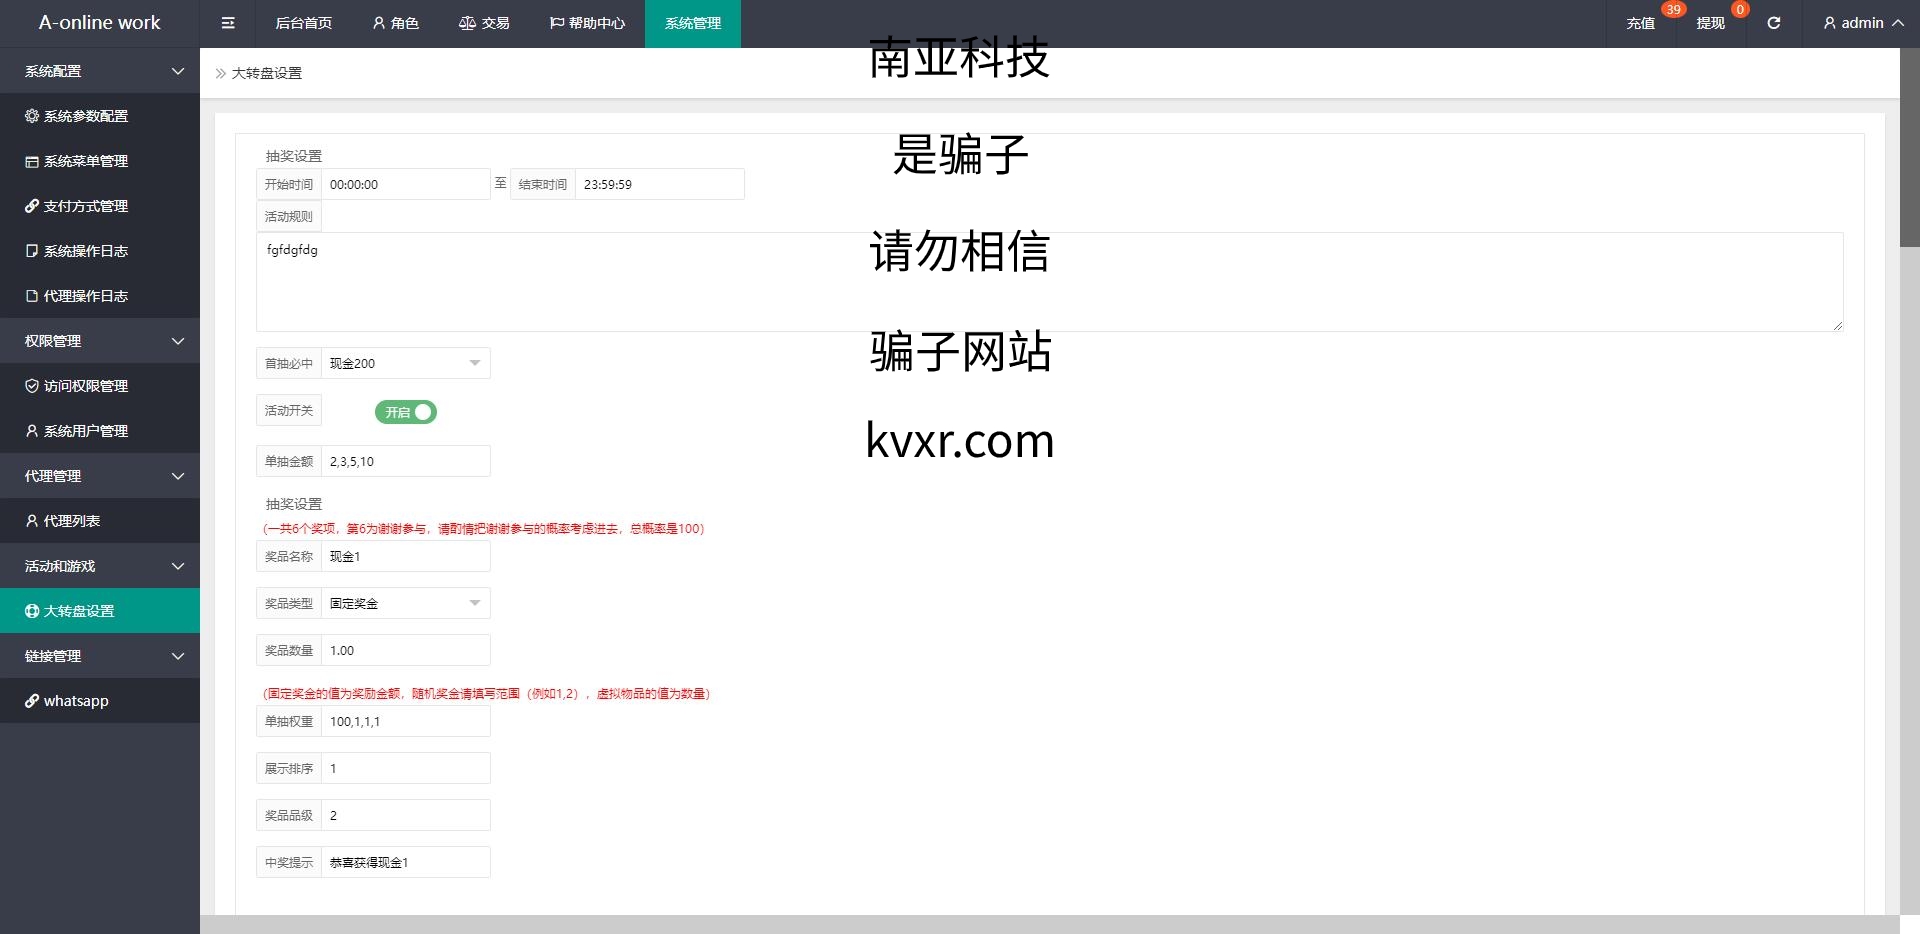Click the 充值 button with badge

tap(1640, 23)
